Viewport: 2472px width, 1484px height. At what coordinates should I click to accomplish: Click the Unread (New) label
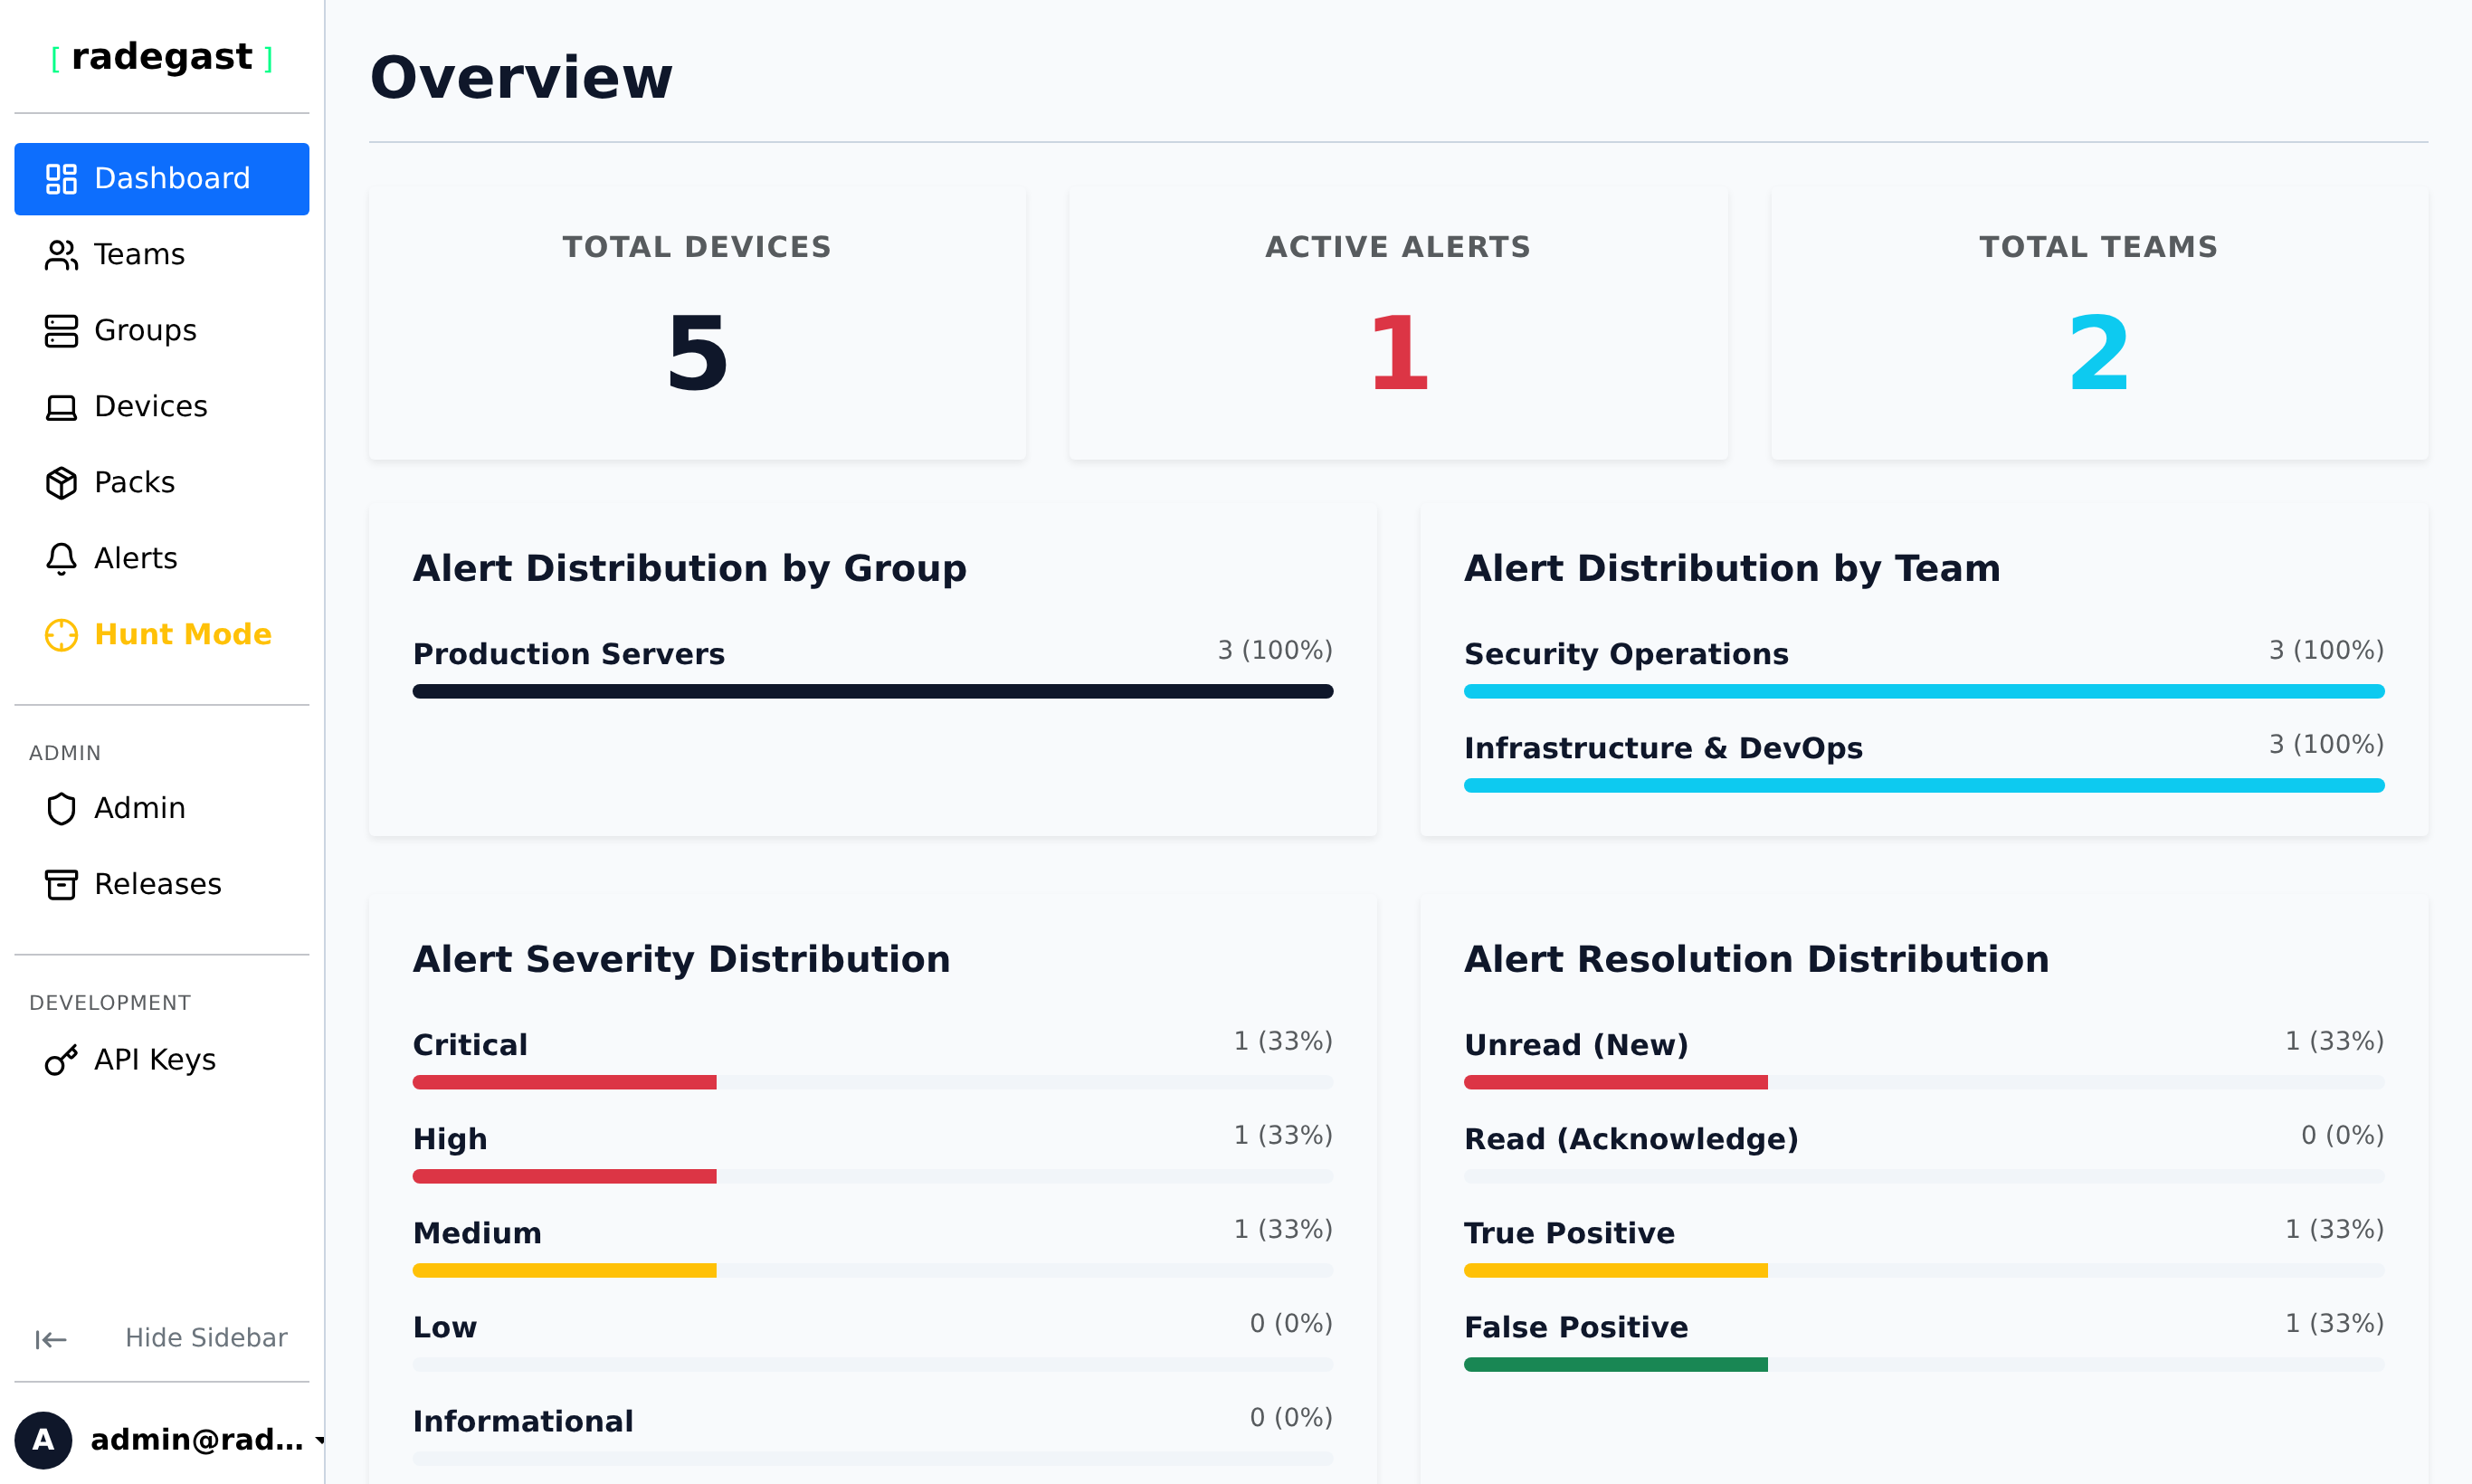pos(1576,1045)
